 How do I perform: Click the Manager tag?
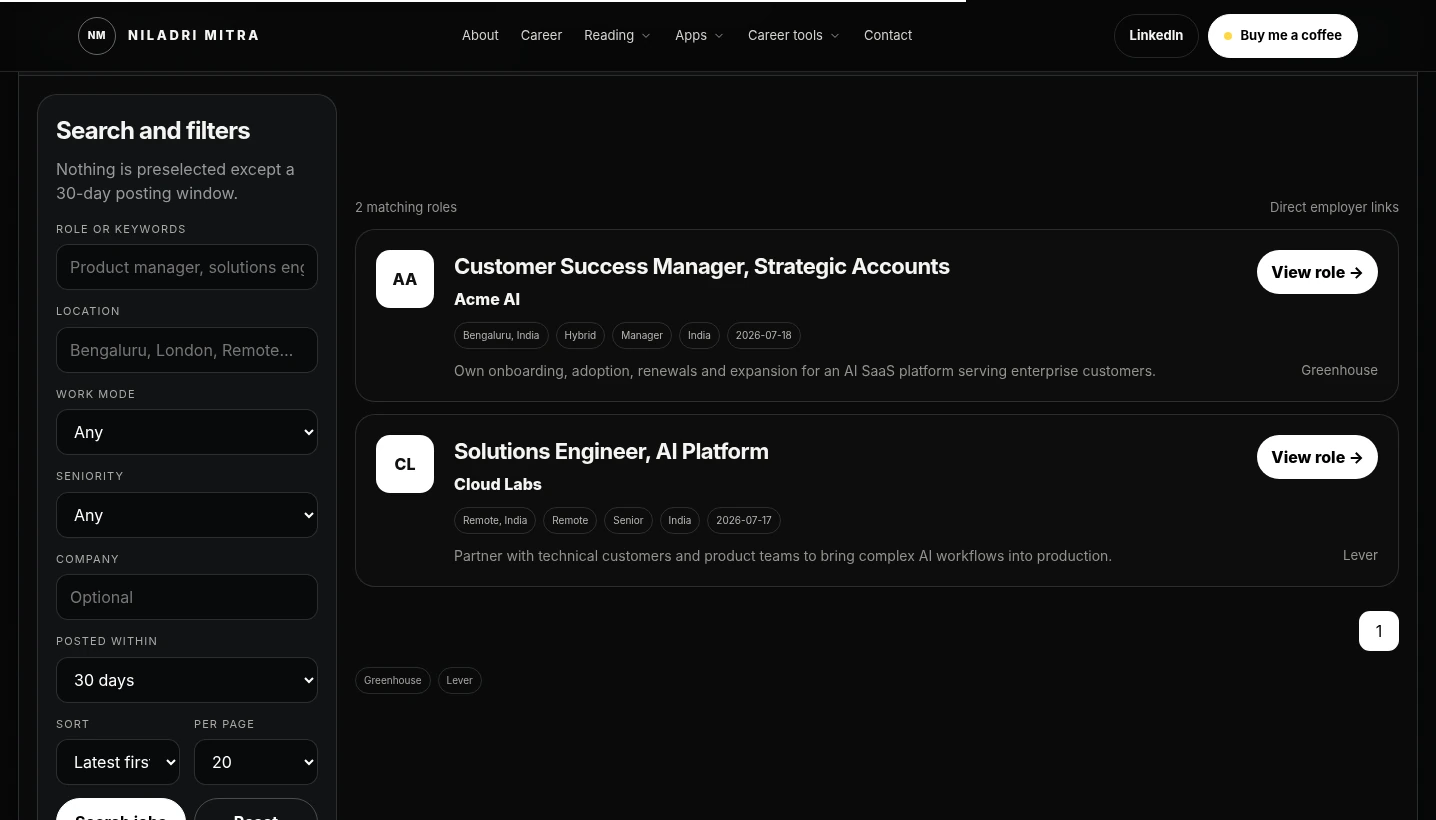tap(642, 336)
